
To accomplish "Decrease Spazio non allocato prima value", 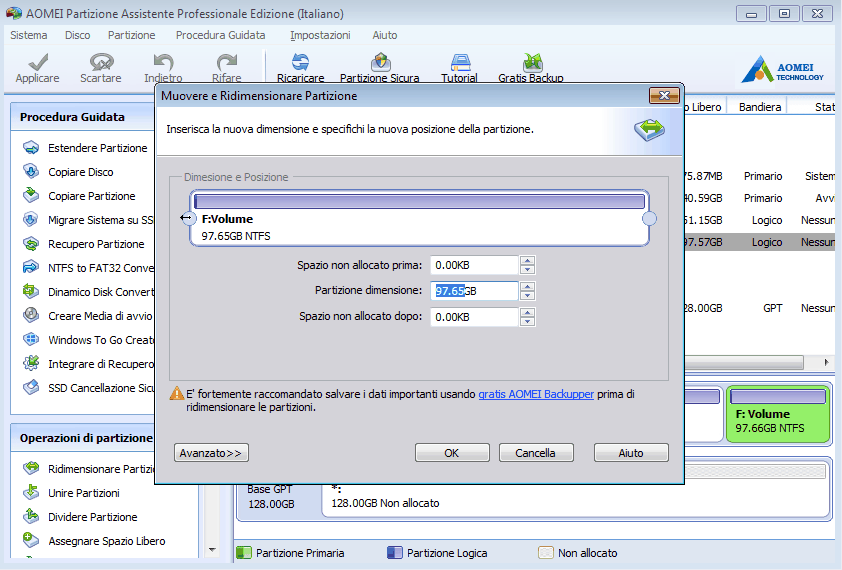I will (x=527, y=269).
